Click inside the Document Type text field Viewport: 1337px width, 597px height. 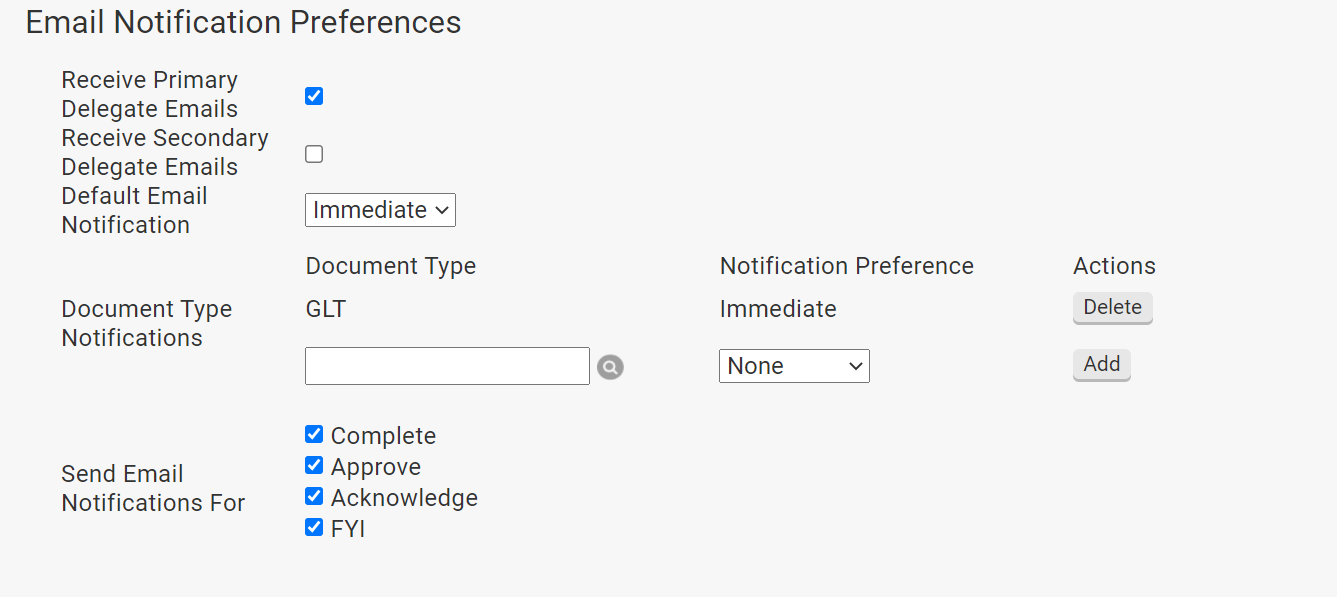pyautogui.click(x=447, y=366)
